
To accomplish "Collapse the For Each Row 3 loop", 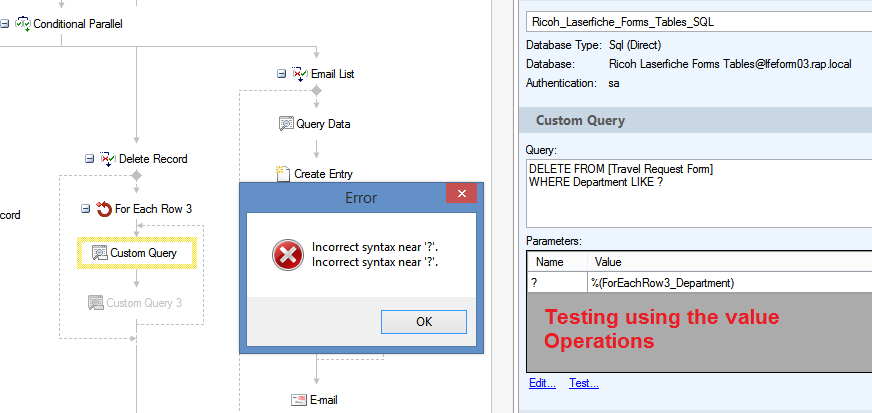I will point(85,209).
